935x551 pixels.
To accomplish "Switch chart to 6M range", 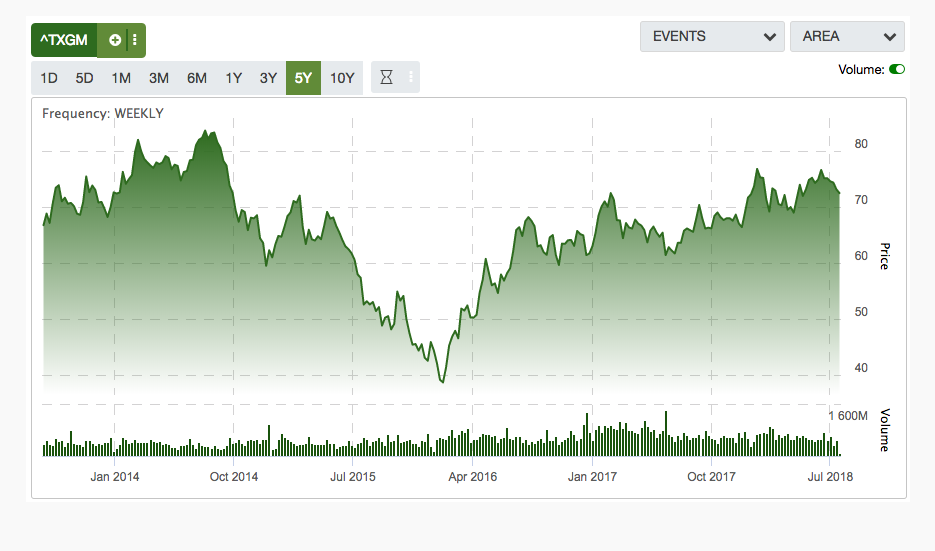I will 196,78.
